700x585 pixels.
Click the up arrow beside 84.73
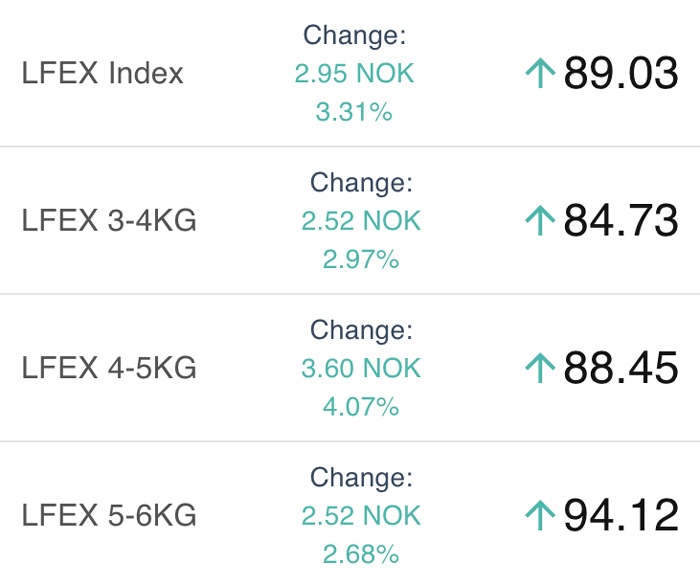coord(540,220)
